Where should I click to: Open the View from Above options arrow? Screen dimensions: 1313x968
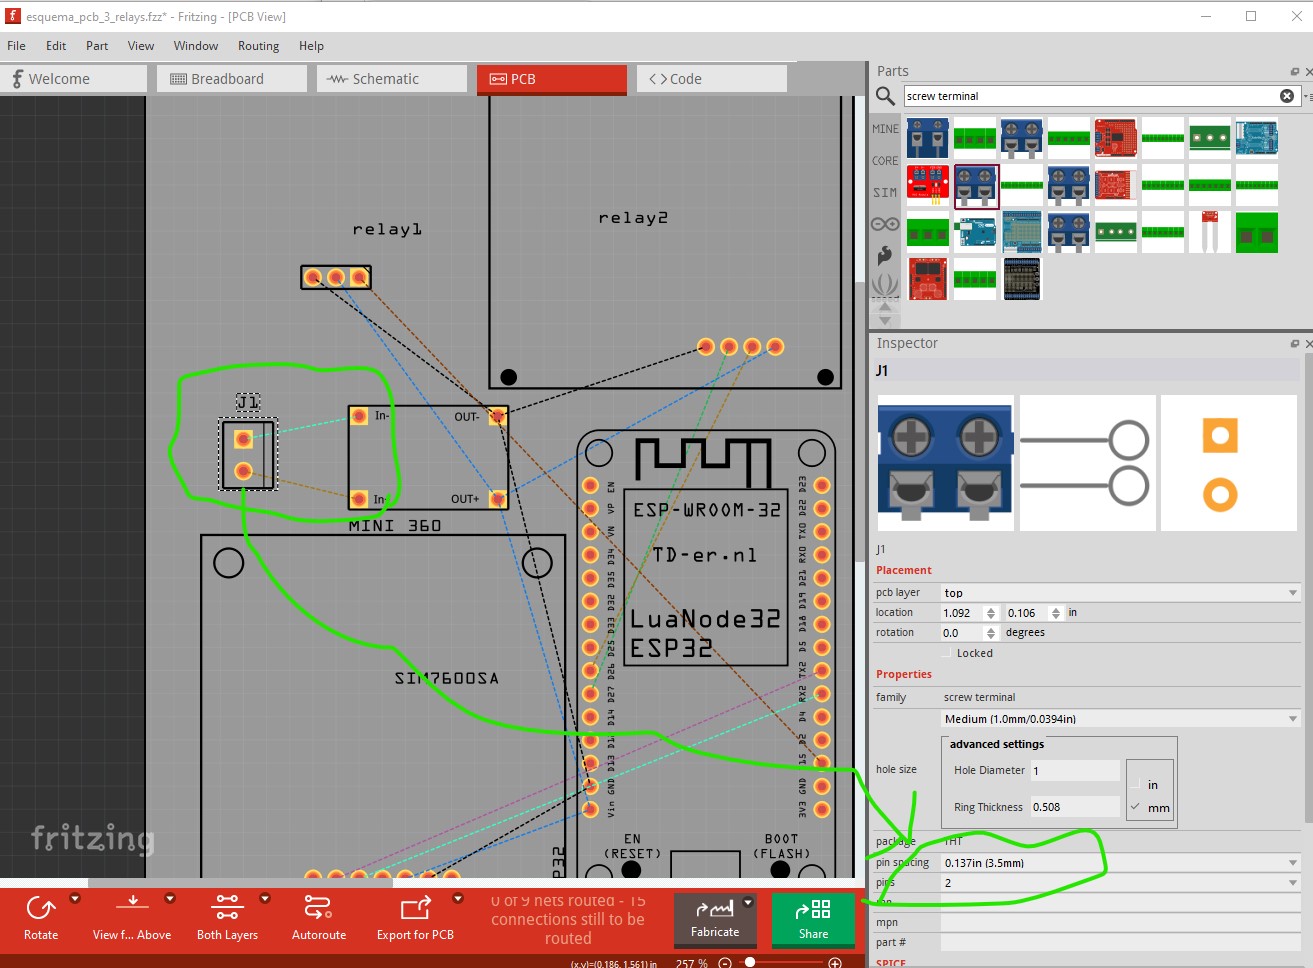pos(170,899)
